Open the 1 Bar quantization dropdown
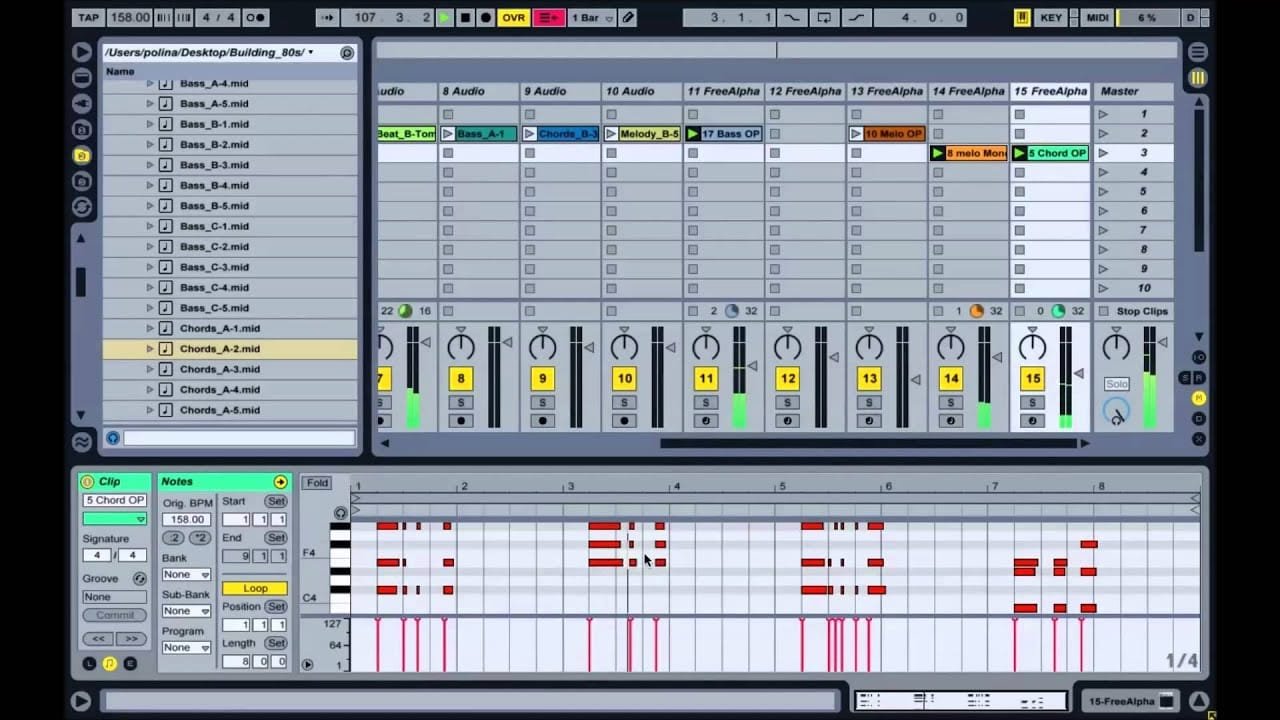 pos(589,17)
